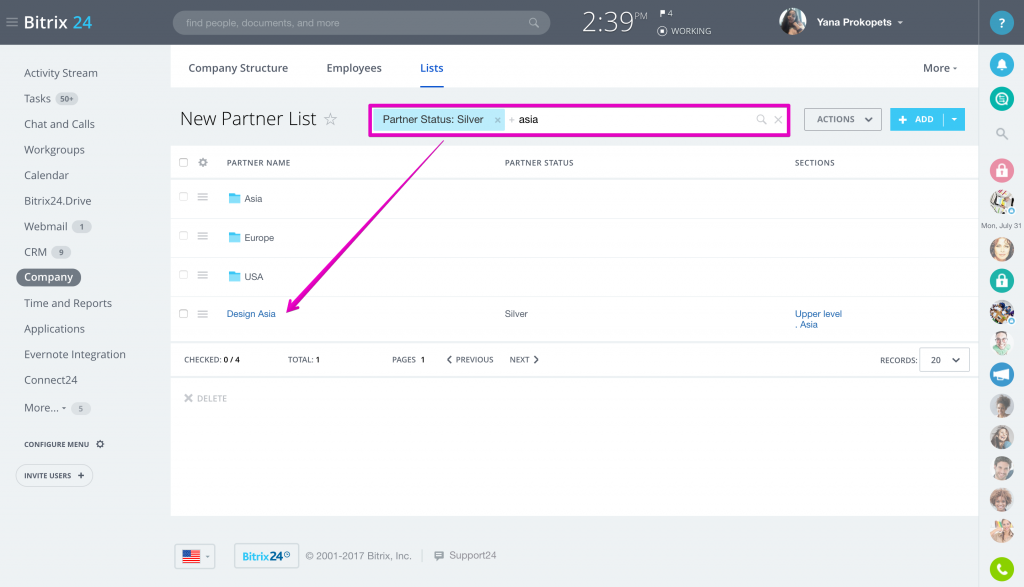Screen dimensions: 1024x587
Task: Check the Europe row checkbox
Action: (x=184, y=236)
